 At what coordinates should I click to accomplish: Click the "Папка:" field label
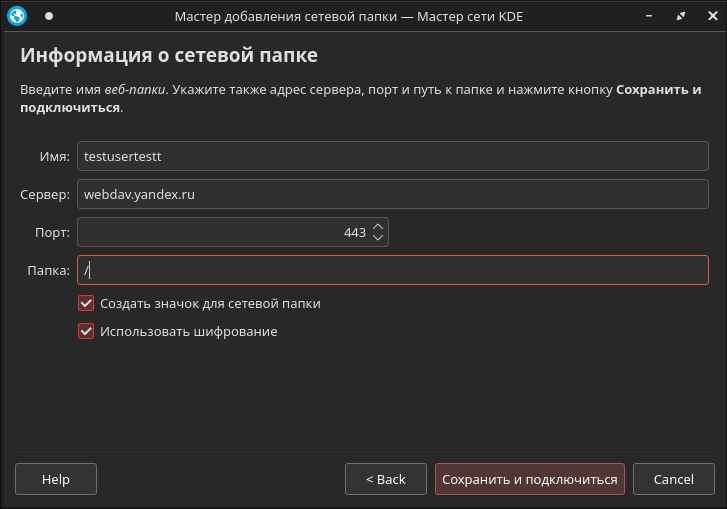(49, 270)
